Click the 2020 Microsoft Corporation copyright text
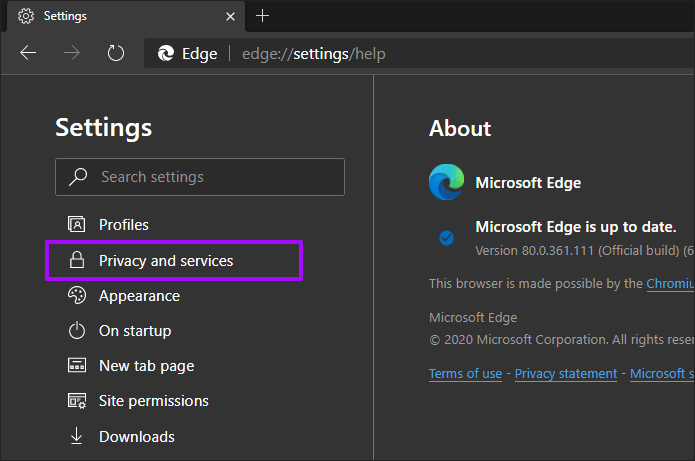 [x=561, y=340]
